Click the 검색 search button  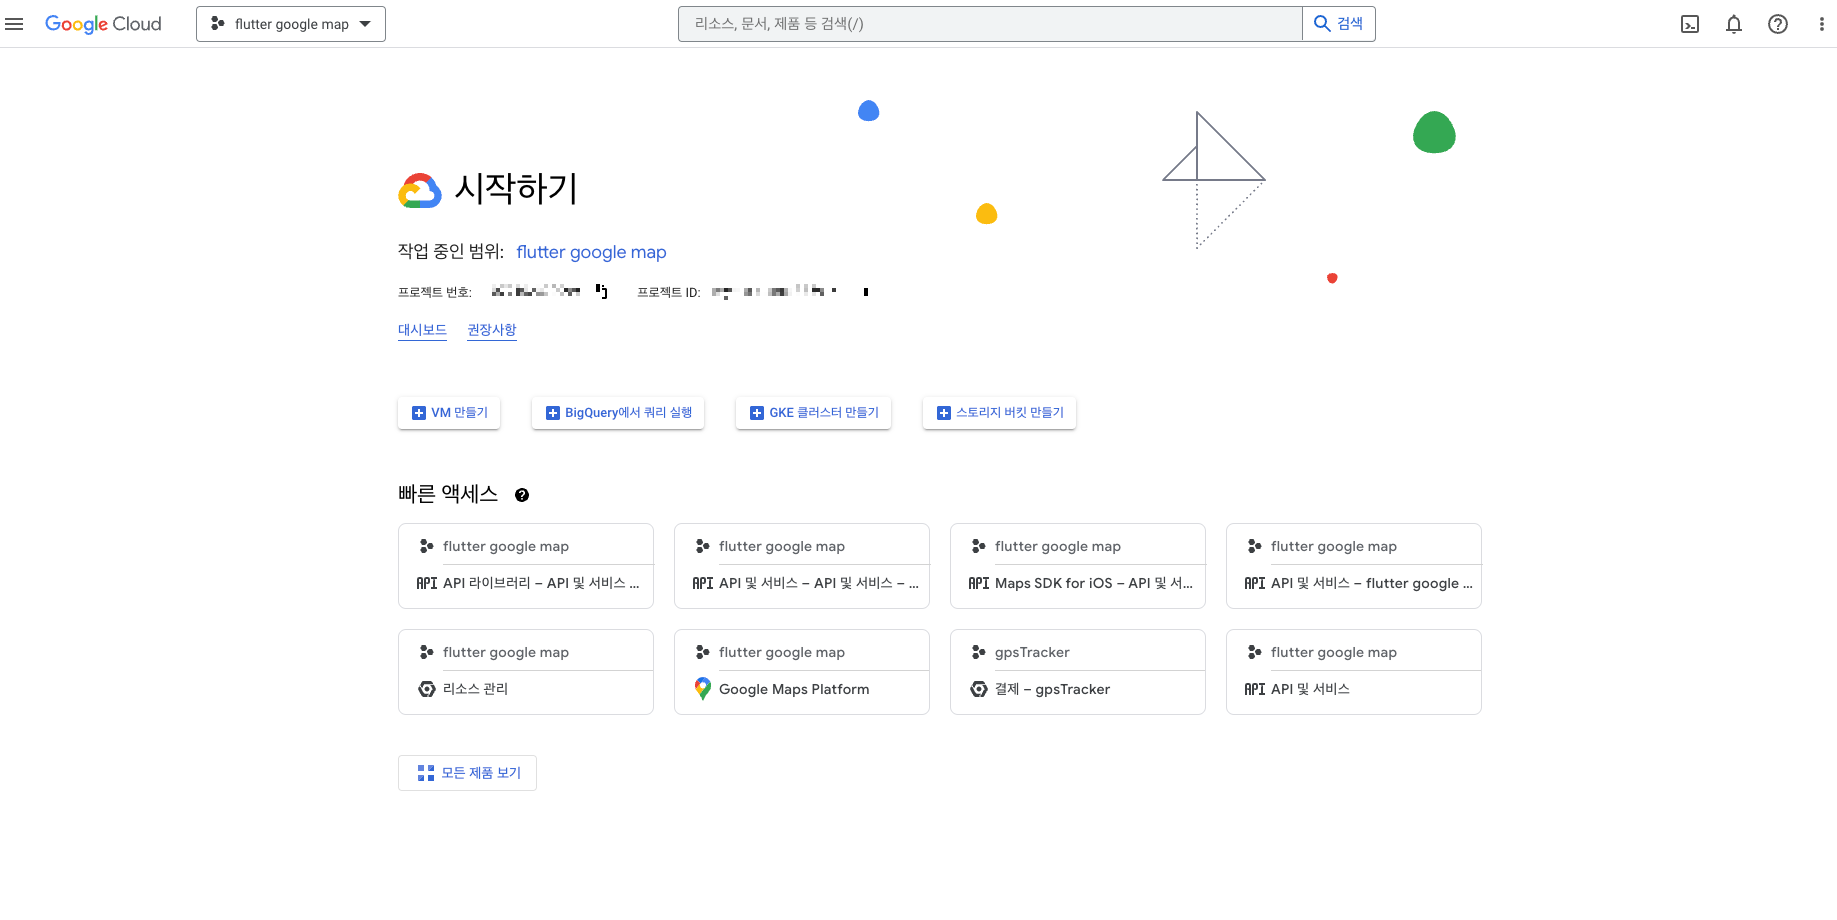pyautogui.click(x=1339, y=24)
